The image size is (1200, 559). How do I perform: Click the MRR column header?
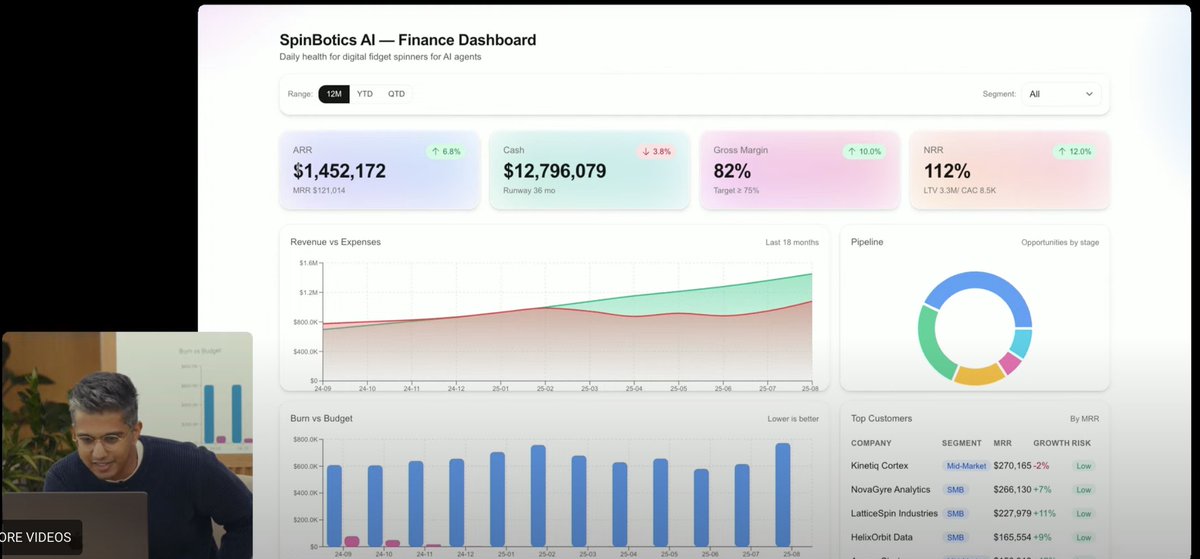tap(1002, 442)
